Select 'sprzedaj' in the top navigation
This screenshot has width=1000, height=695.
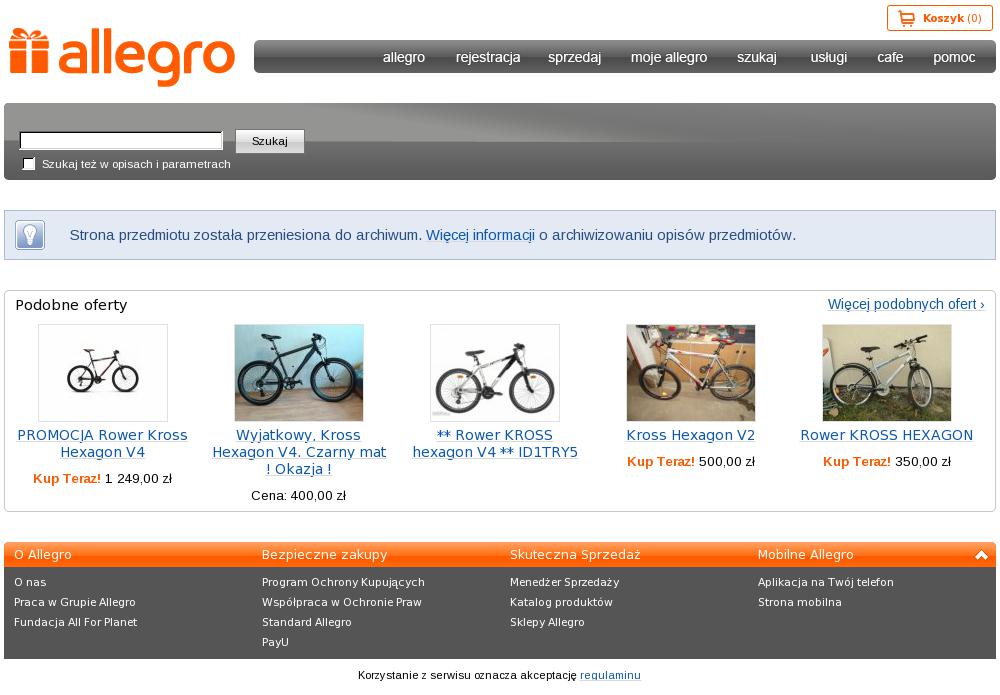(574, 57)
